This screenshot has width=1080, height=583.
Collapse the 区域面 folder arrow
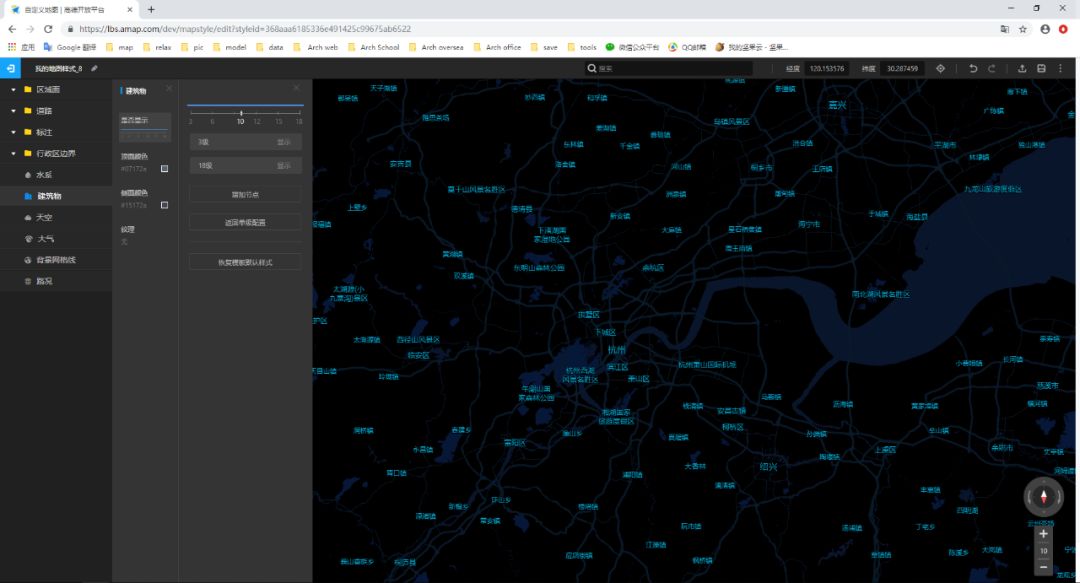click(13, 90)
